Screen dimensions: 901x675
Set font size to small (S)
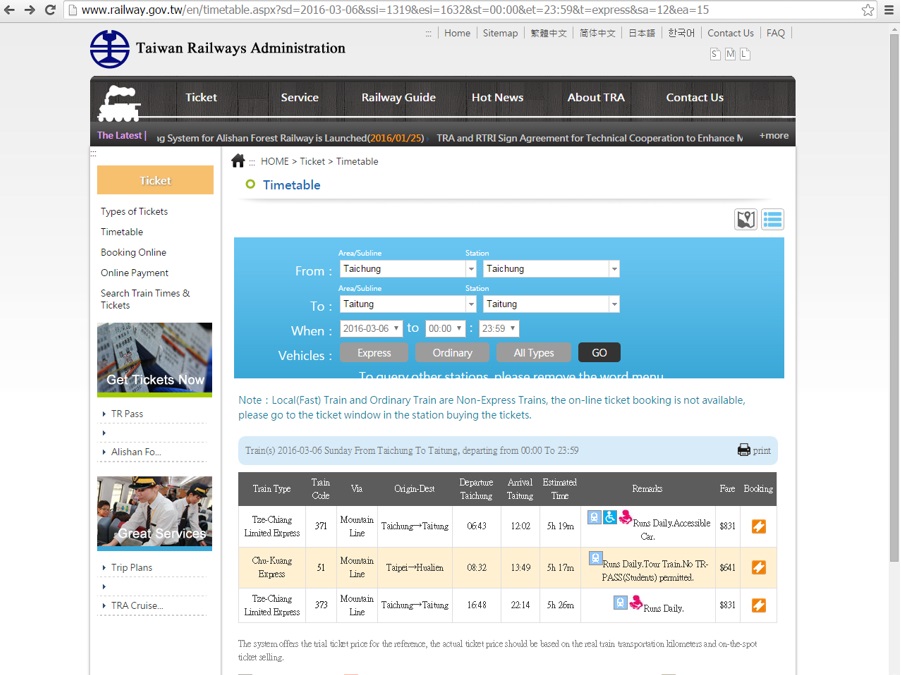pyautogui.click(x=715, y=54)
